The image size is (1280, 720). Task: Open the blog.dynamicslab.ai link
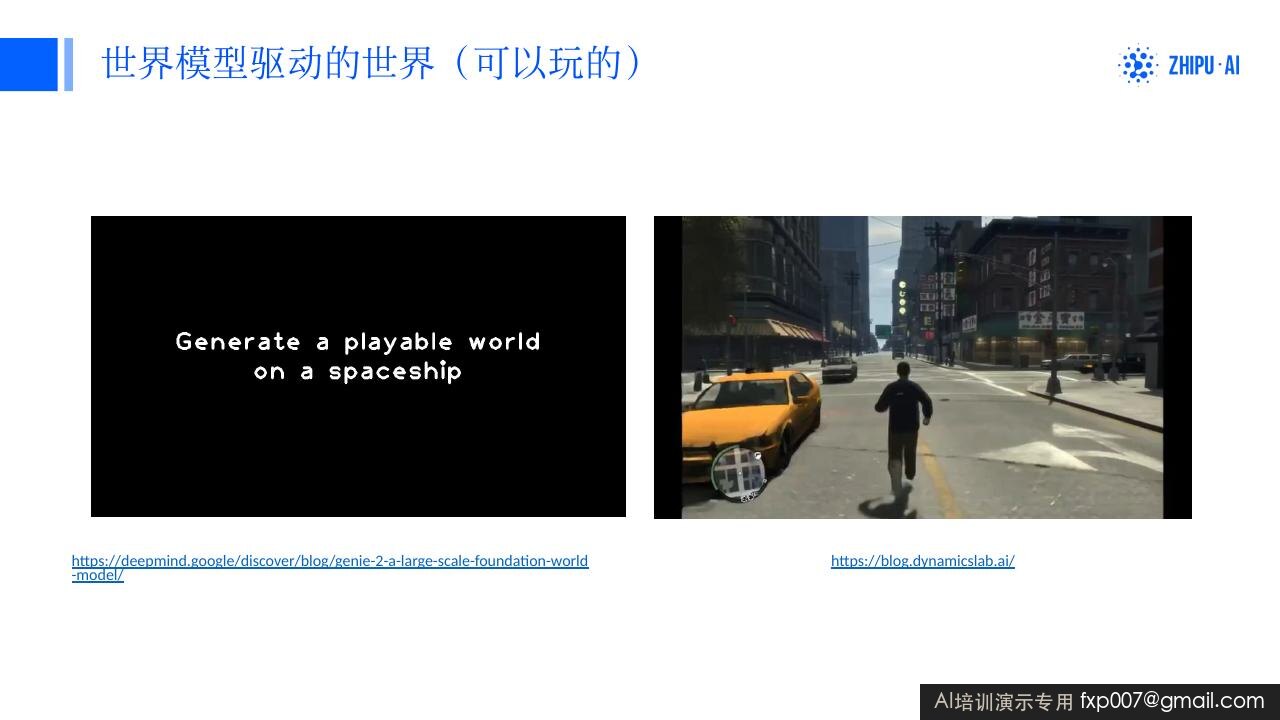(x=923, y=561)
